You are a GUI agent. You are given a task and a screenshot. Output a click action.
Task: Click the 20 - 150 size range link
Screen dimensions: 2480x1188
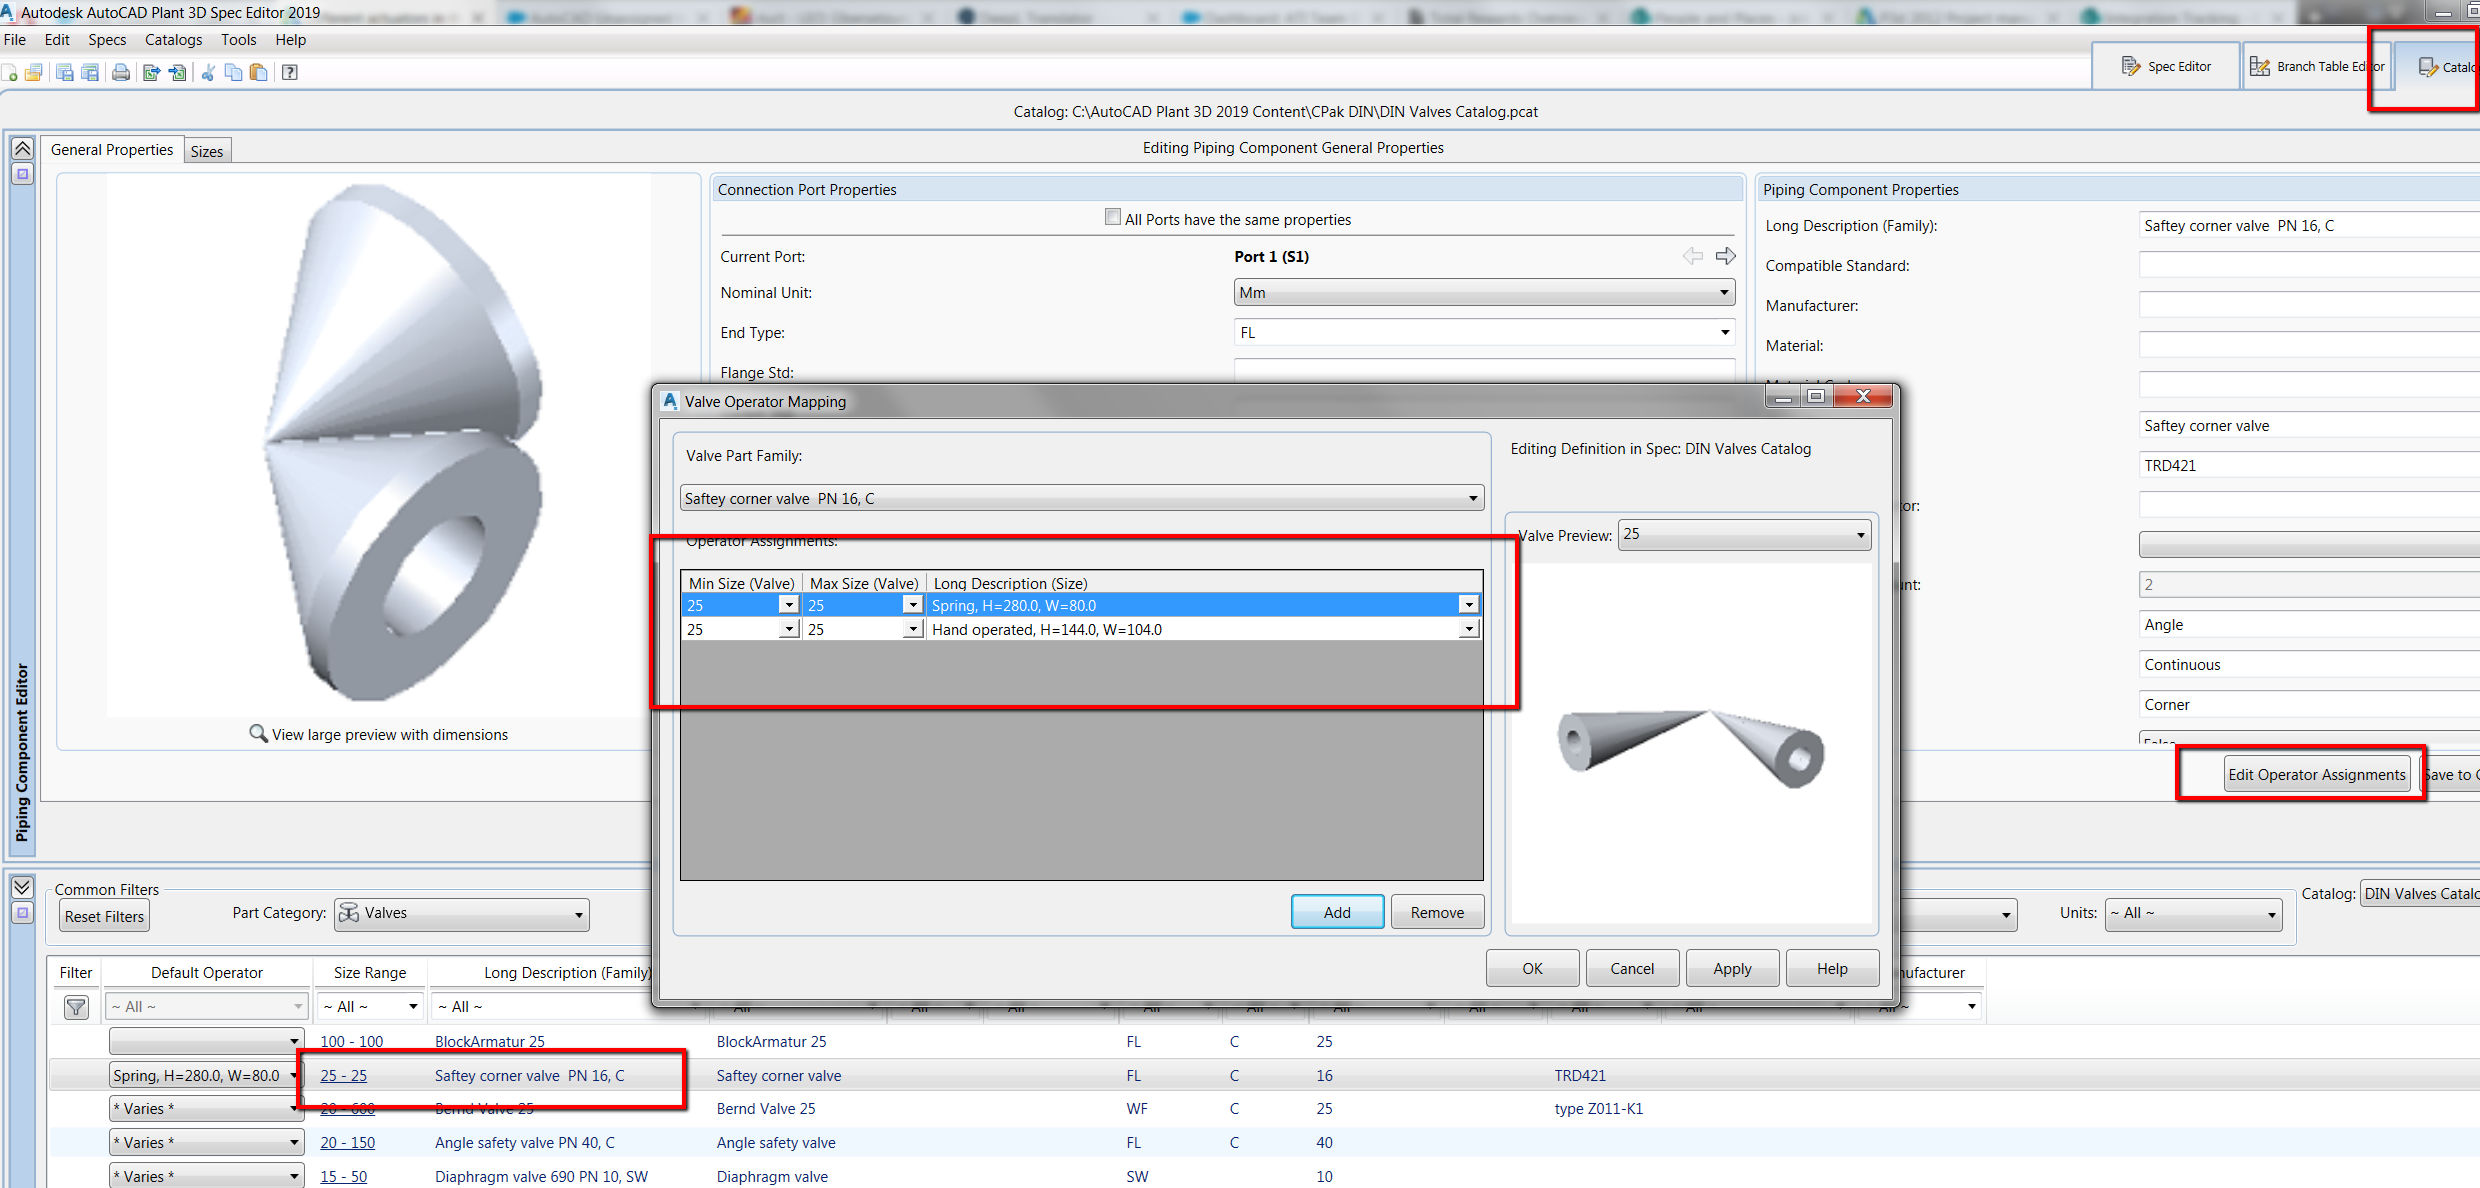[x=347, y=1142]
